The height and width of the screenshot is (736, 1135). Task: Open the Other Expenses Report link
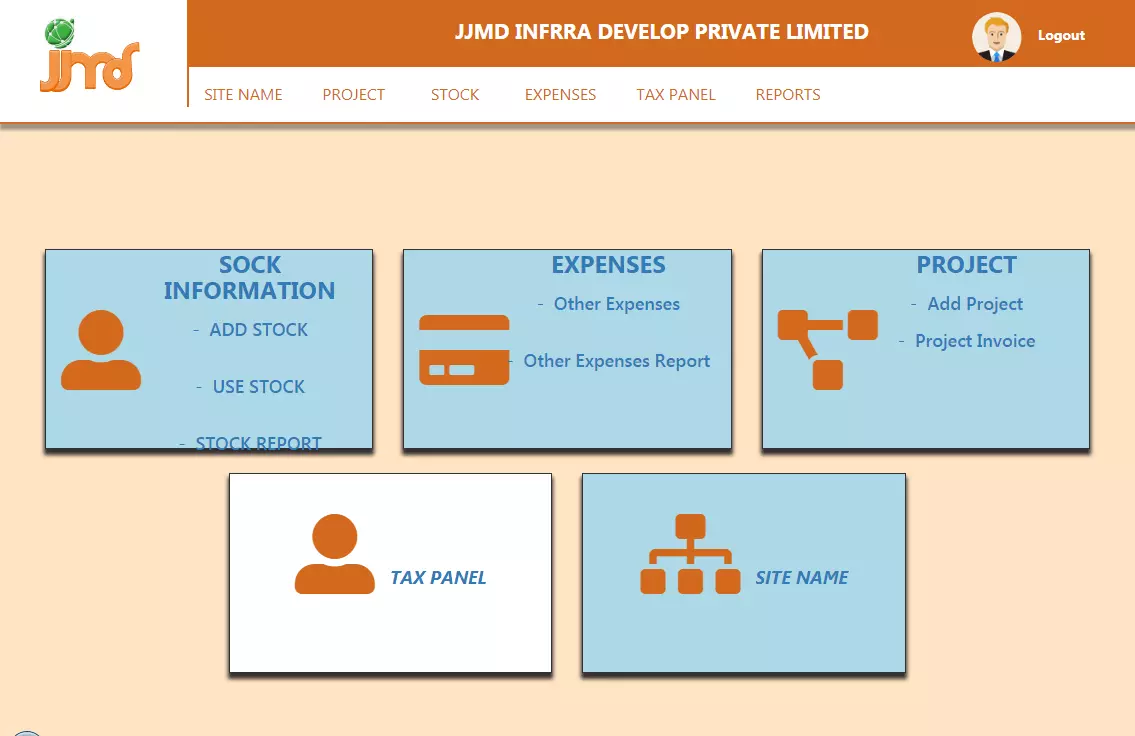click(x=616, y=361)
